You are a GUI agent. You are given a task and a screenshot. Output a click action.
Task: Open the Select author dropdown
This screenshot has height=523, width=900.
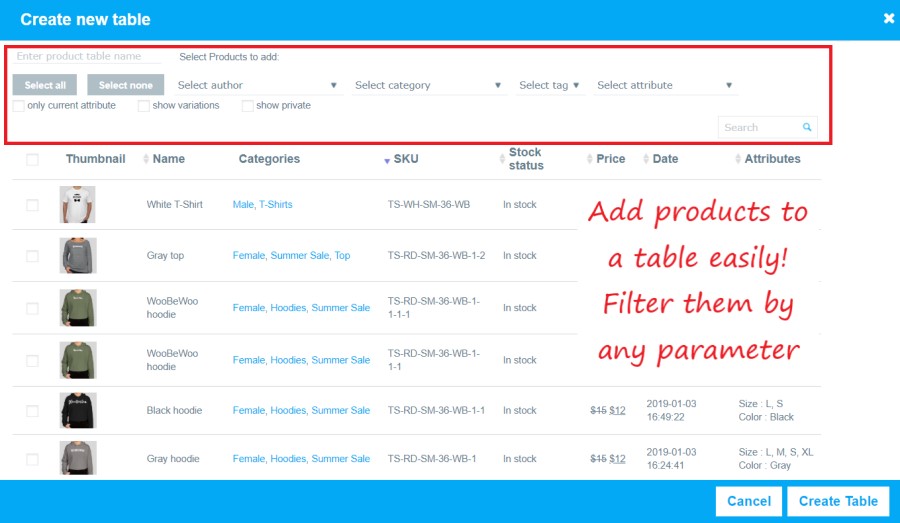click(x=257, y=85)
